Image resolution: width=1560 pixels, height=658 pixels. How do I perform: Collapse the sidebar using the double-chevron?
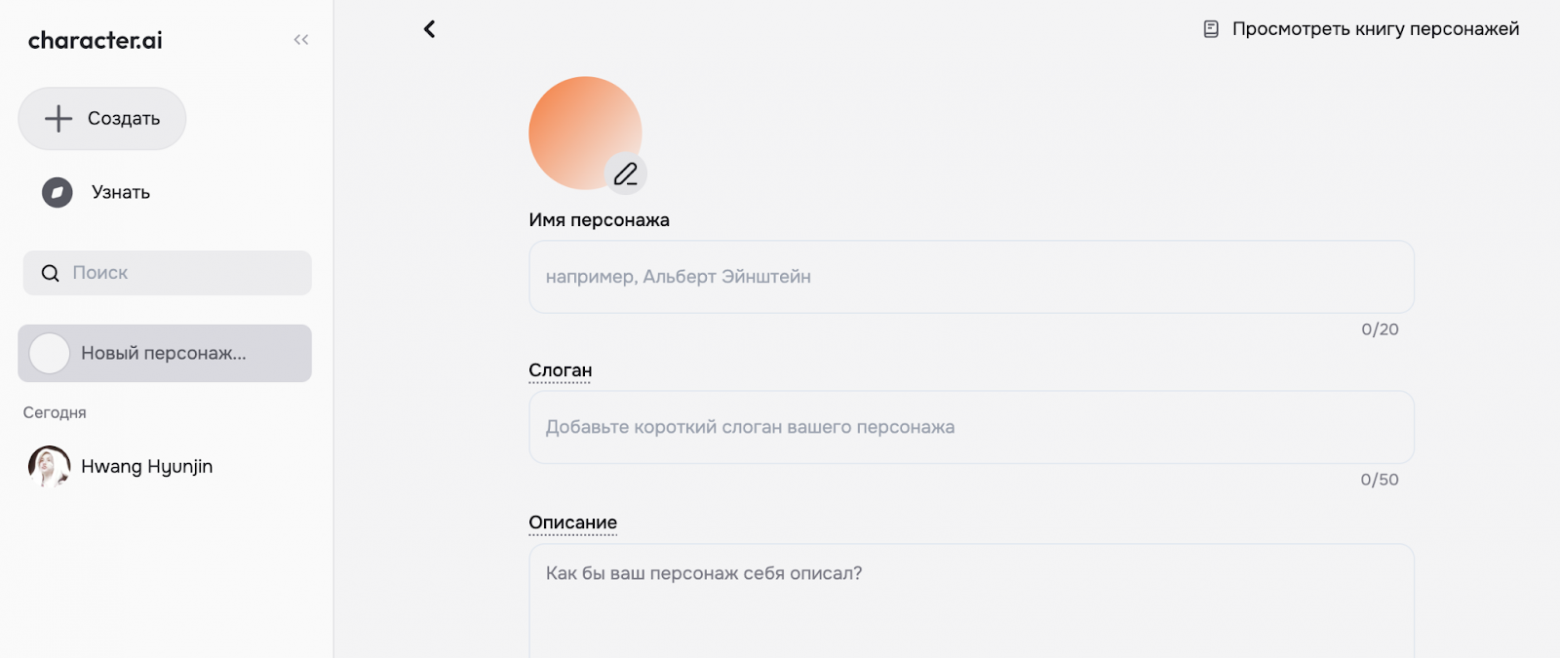(x=301, y=39)
